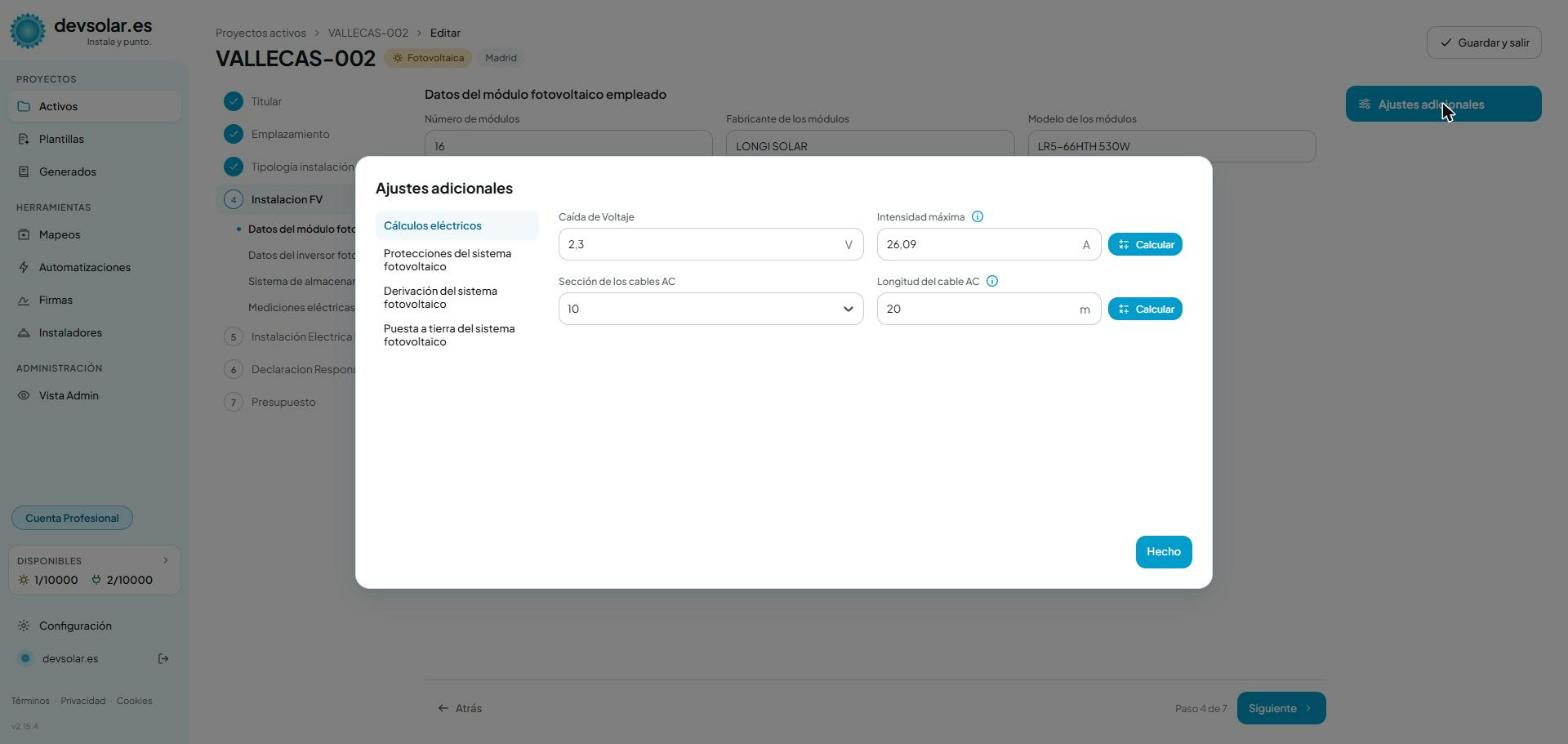Click the Vista Admin eye icon
The image size is (1568, 744).
24,396
